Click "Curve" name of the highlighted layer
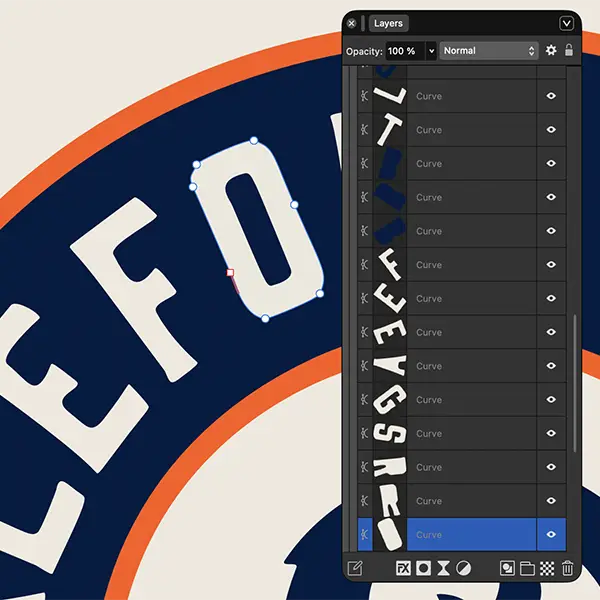Image resolution: width=600 pixels, height=600 pixels. pos(429,535)
